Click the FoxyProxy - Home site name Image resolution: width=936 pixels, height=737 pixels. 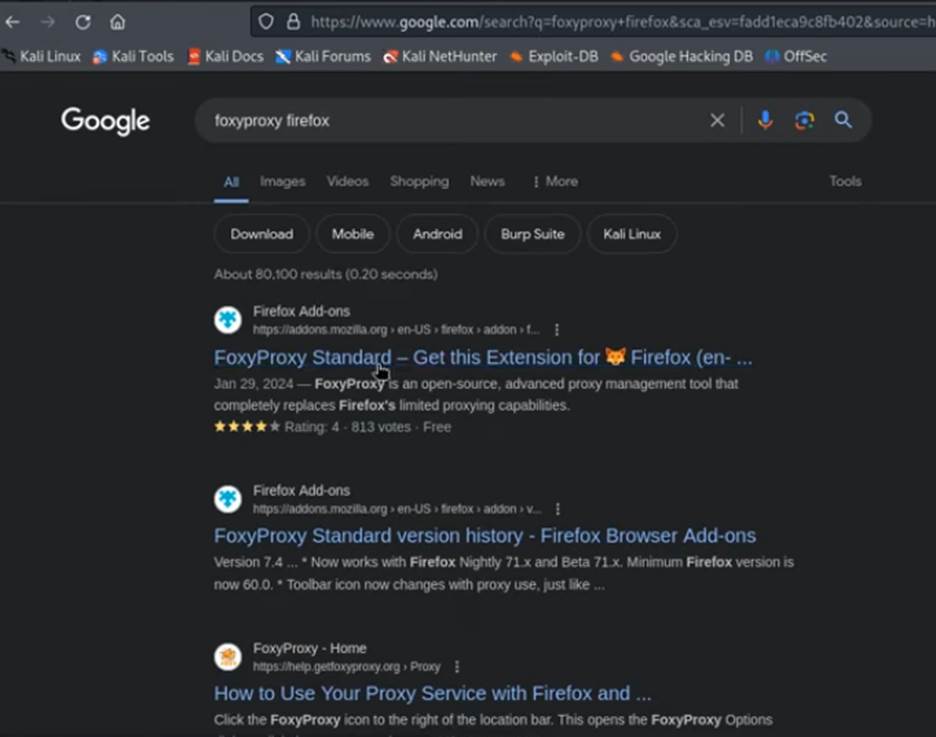click(x=310, y=648)
